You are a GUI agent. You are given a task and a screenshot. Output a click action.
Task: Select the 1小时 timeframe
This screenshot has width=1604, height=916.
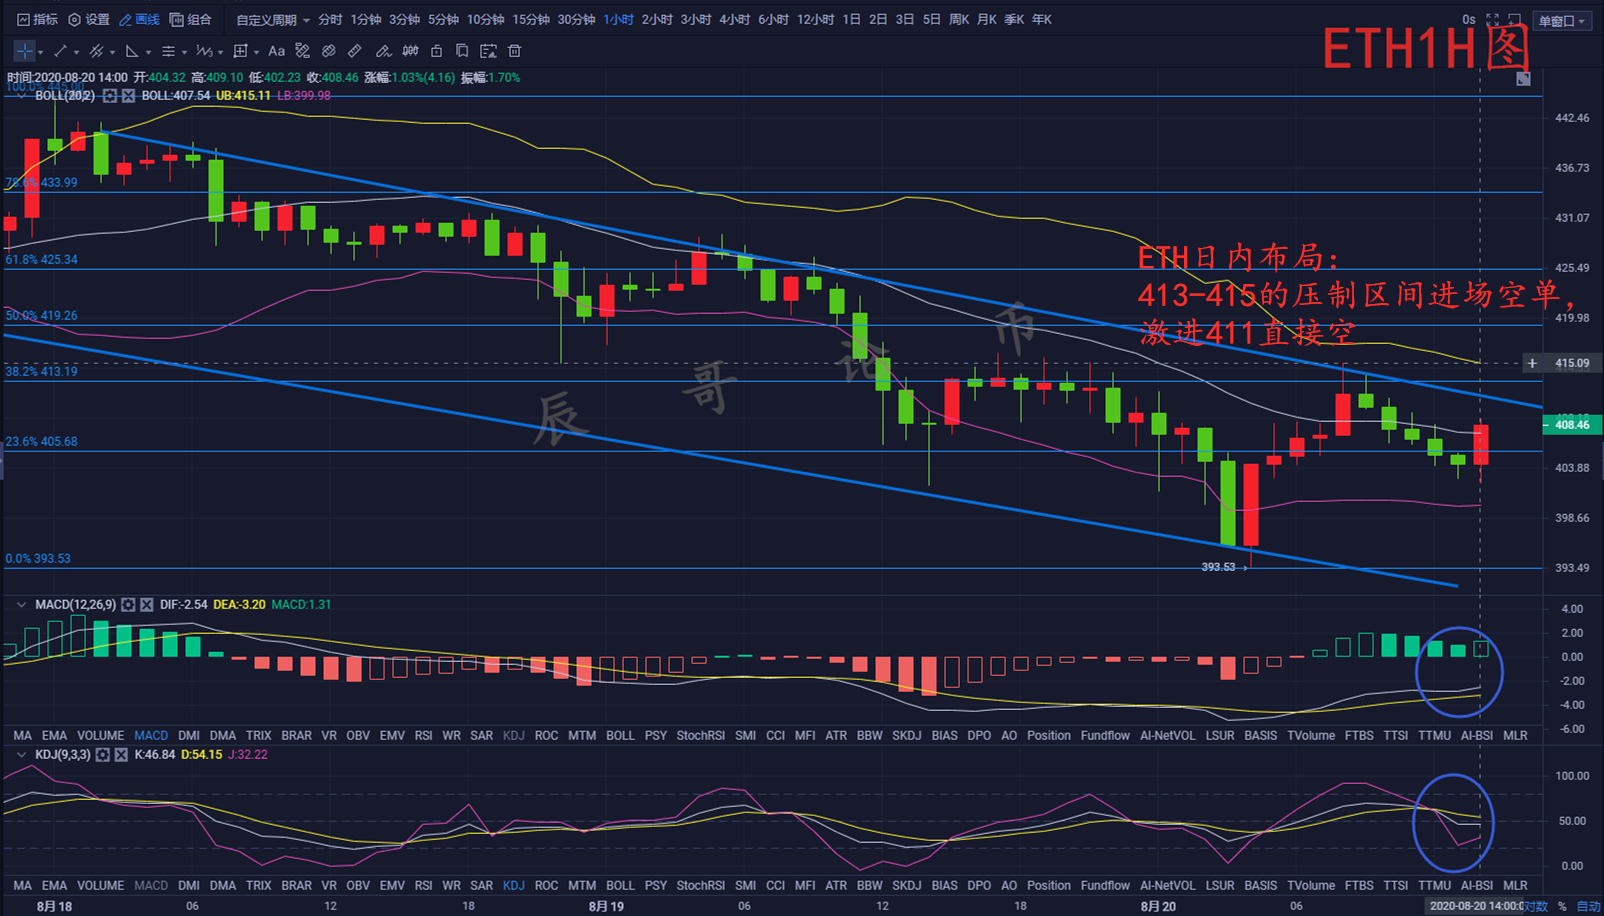click(x=618, y=20)
